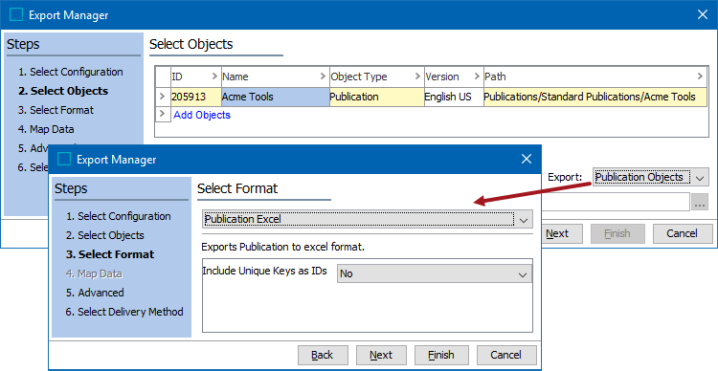Screen dimensions: 718x371
Task: Close the front Export Manager dialog
Action: 526,159
